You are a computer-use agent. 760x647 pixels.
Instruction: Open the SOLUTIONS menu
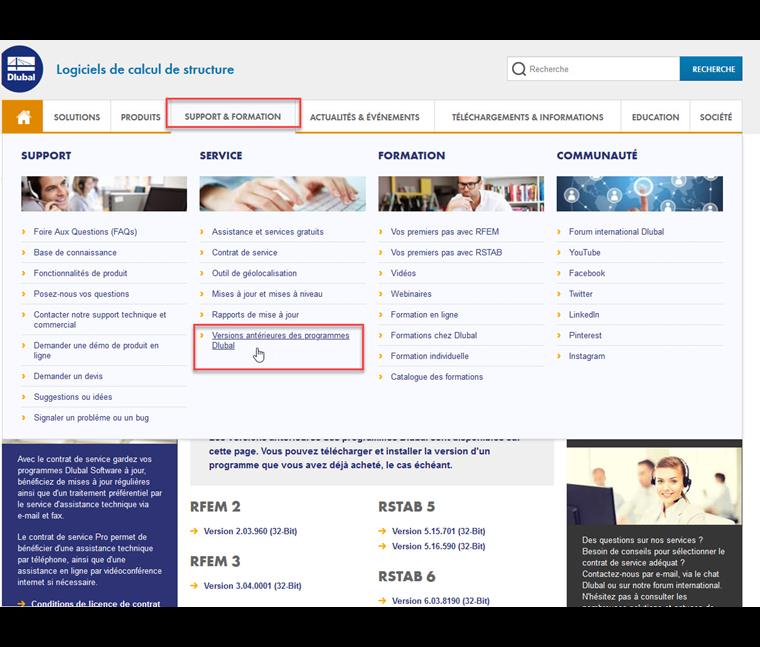(77, 117)
